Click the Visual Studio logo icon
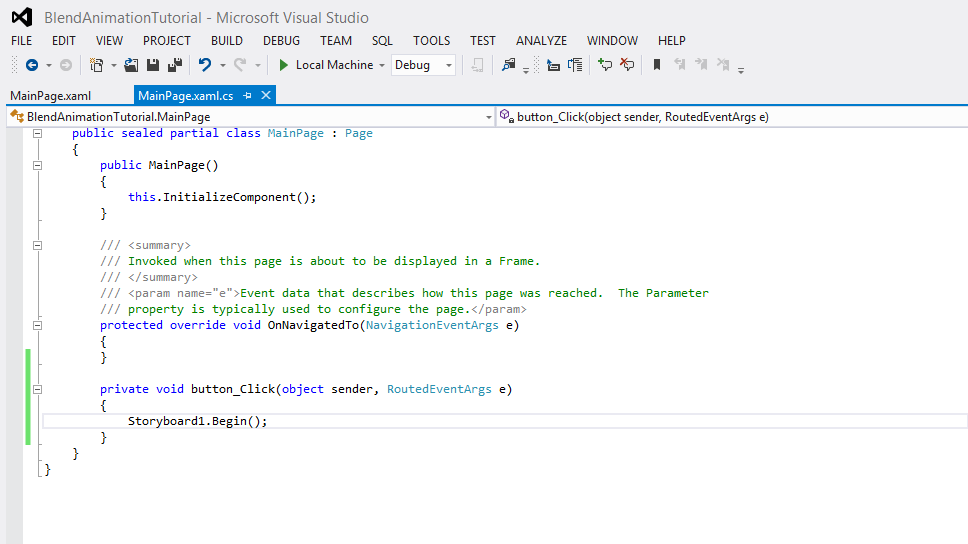Screen dimensions: 968x544 pyautogui.click(x=22, y=17)
